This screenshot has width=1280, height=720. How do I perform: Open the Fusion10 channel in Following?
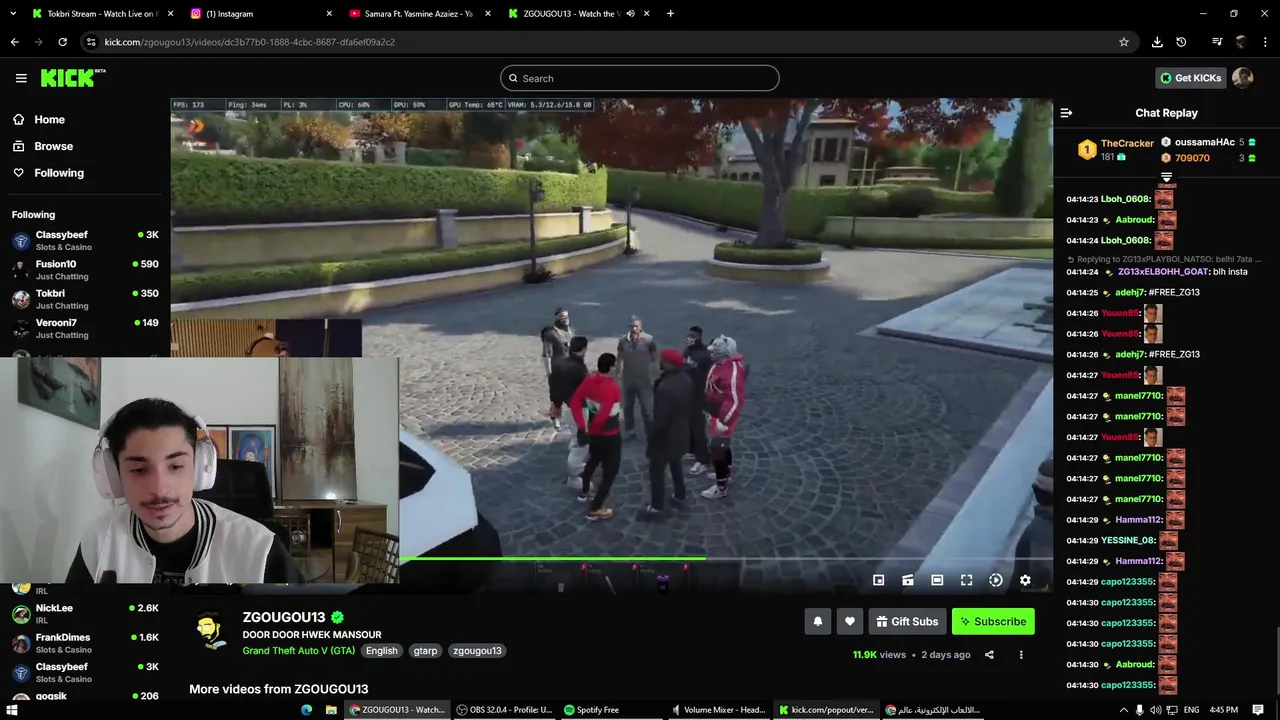tap(85, 270)
